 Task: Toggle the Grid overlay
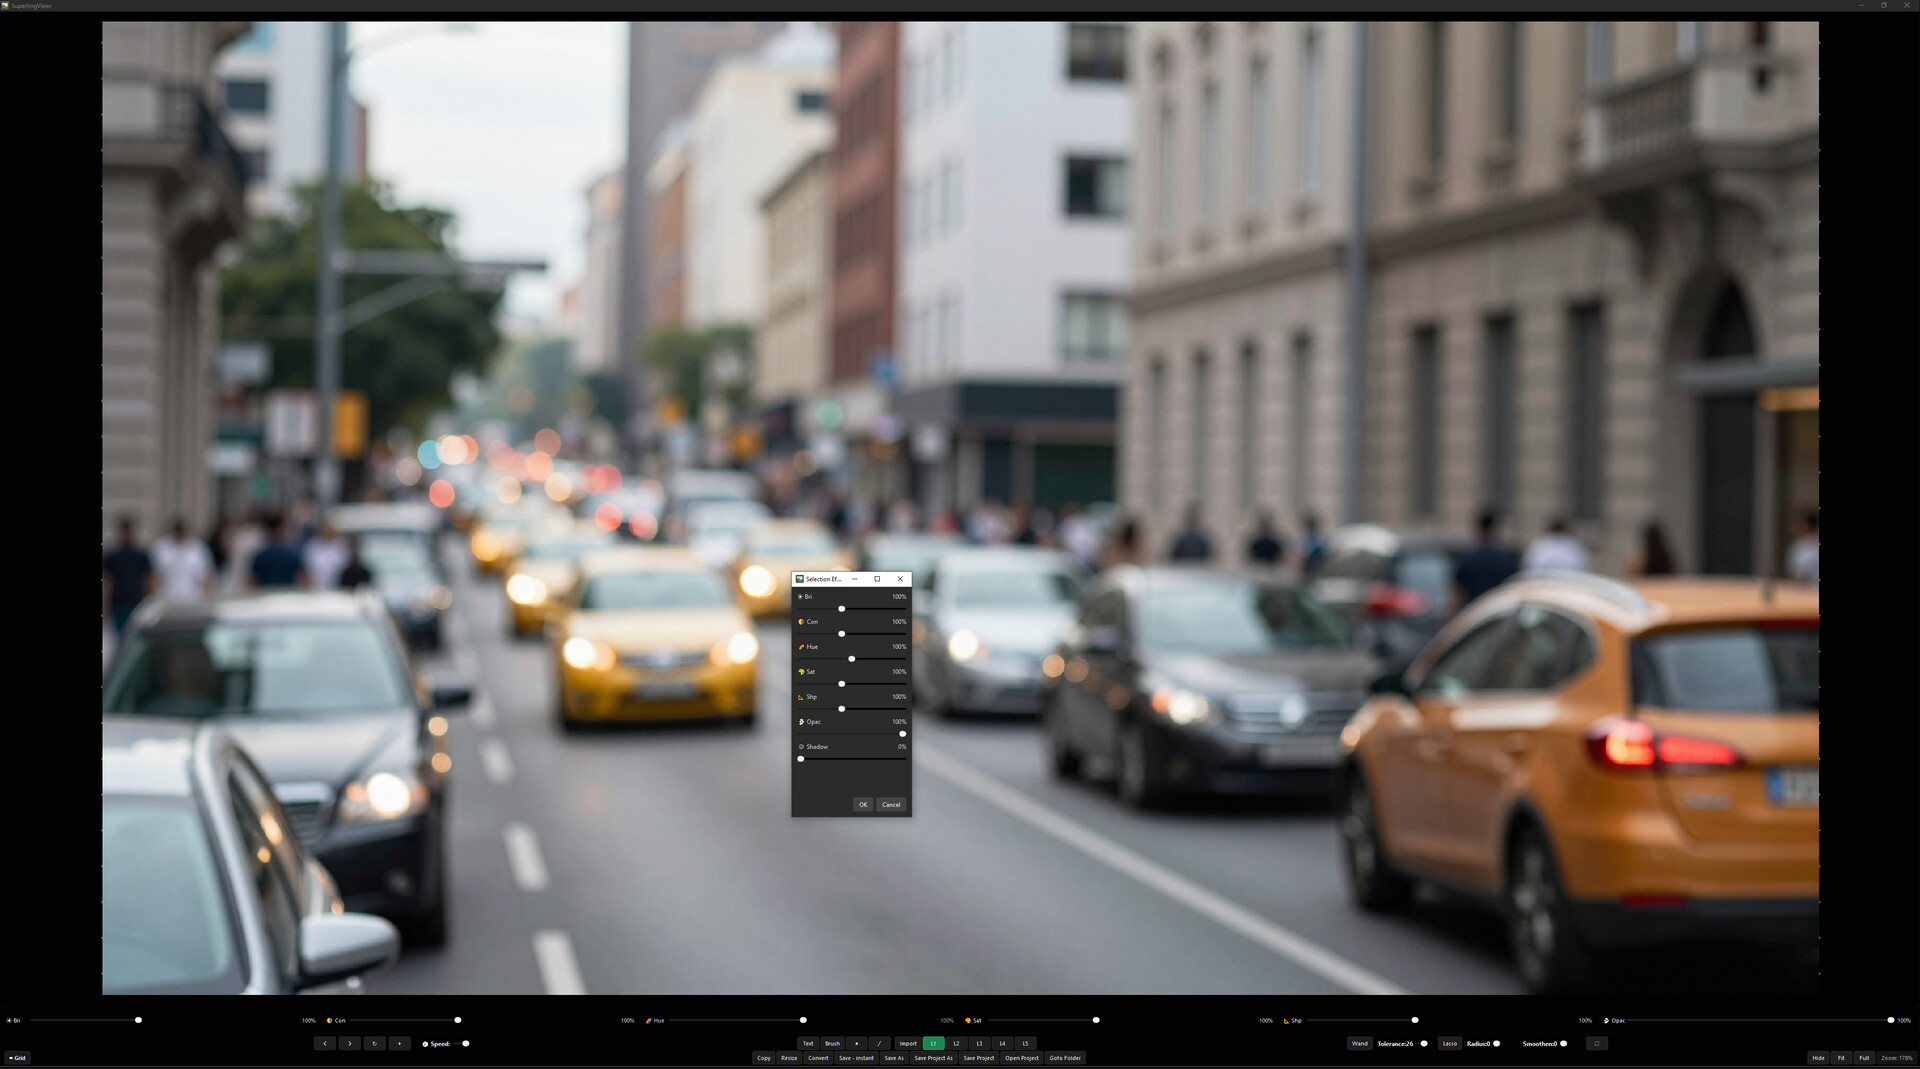[x=17, y=1057]
